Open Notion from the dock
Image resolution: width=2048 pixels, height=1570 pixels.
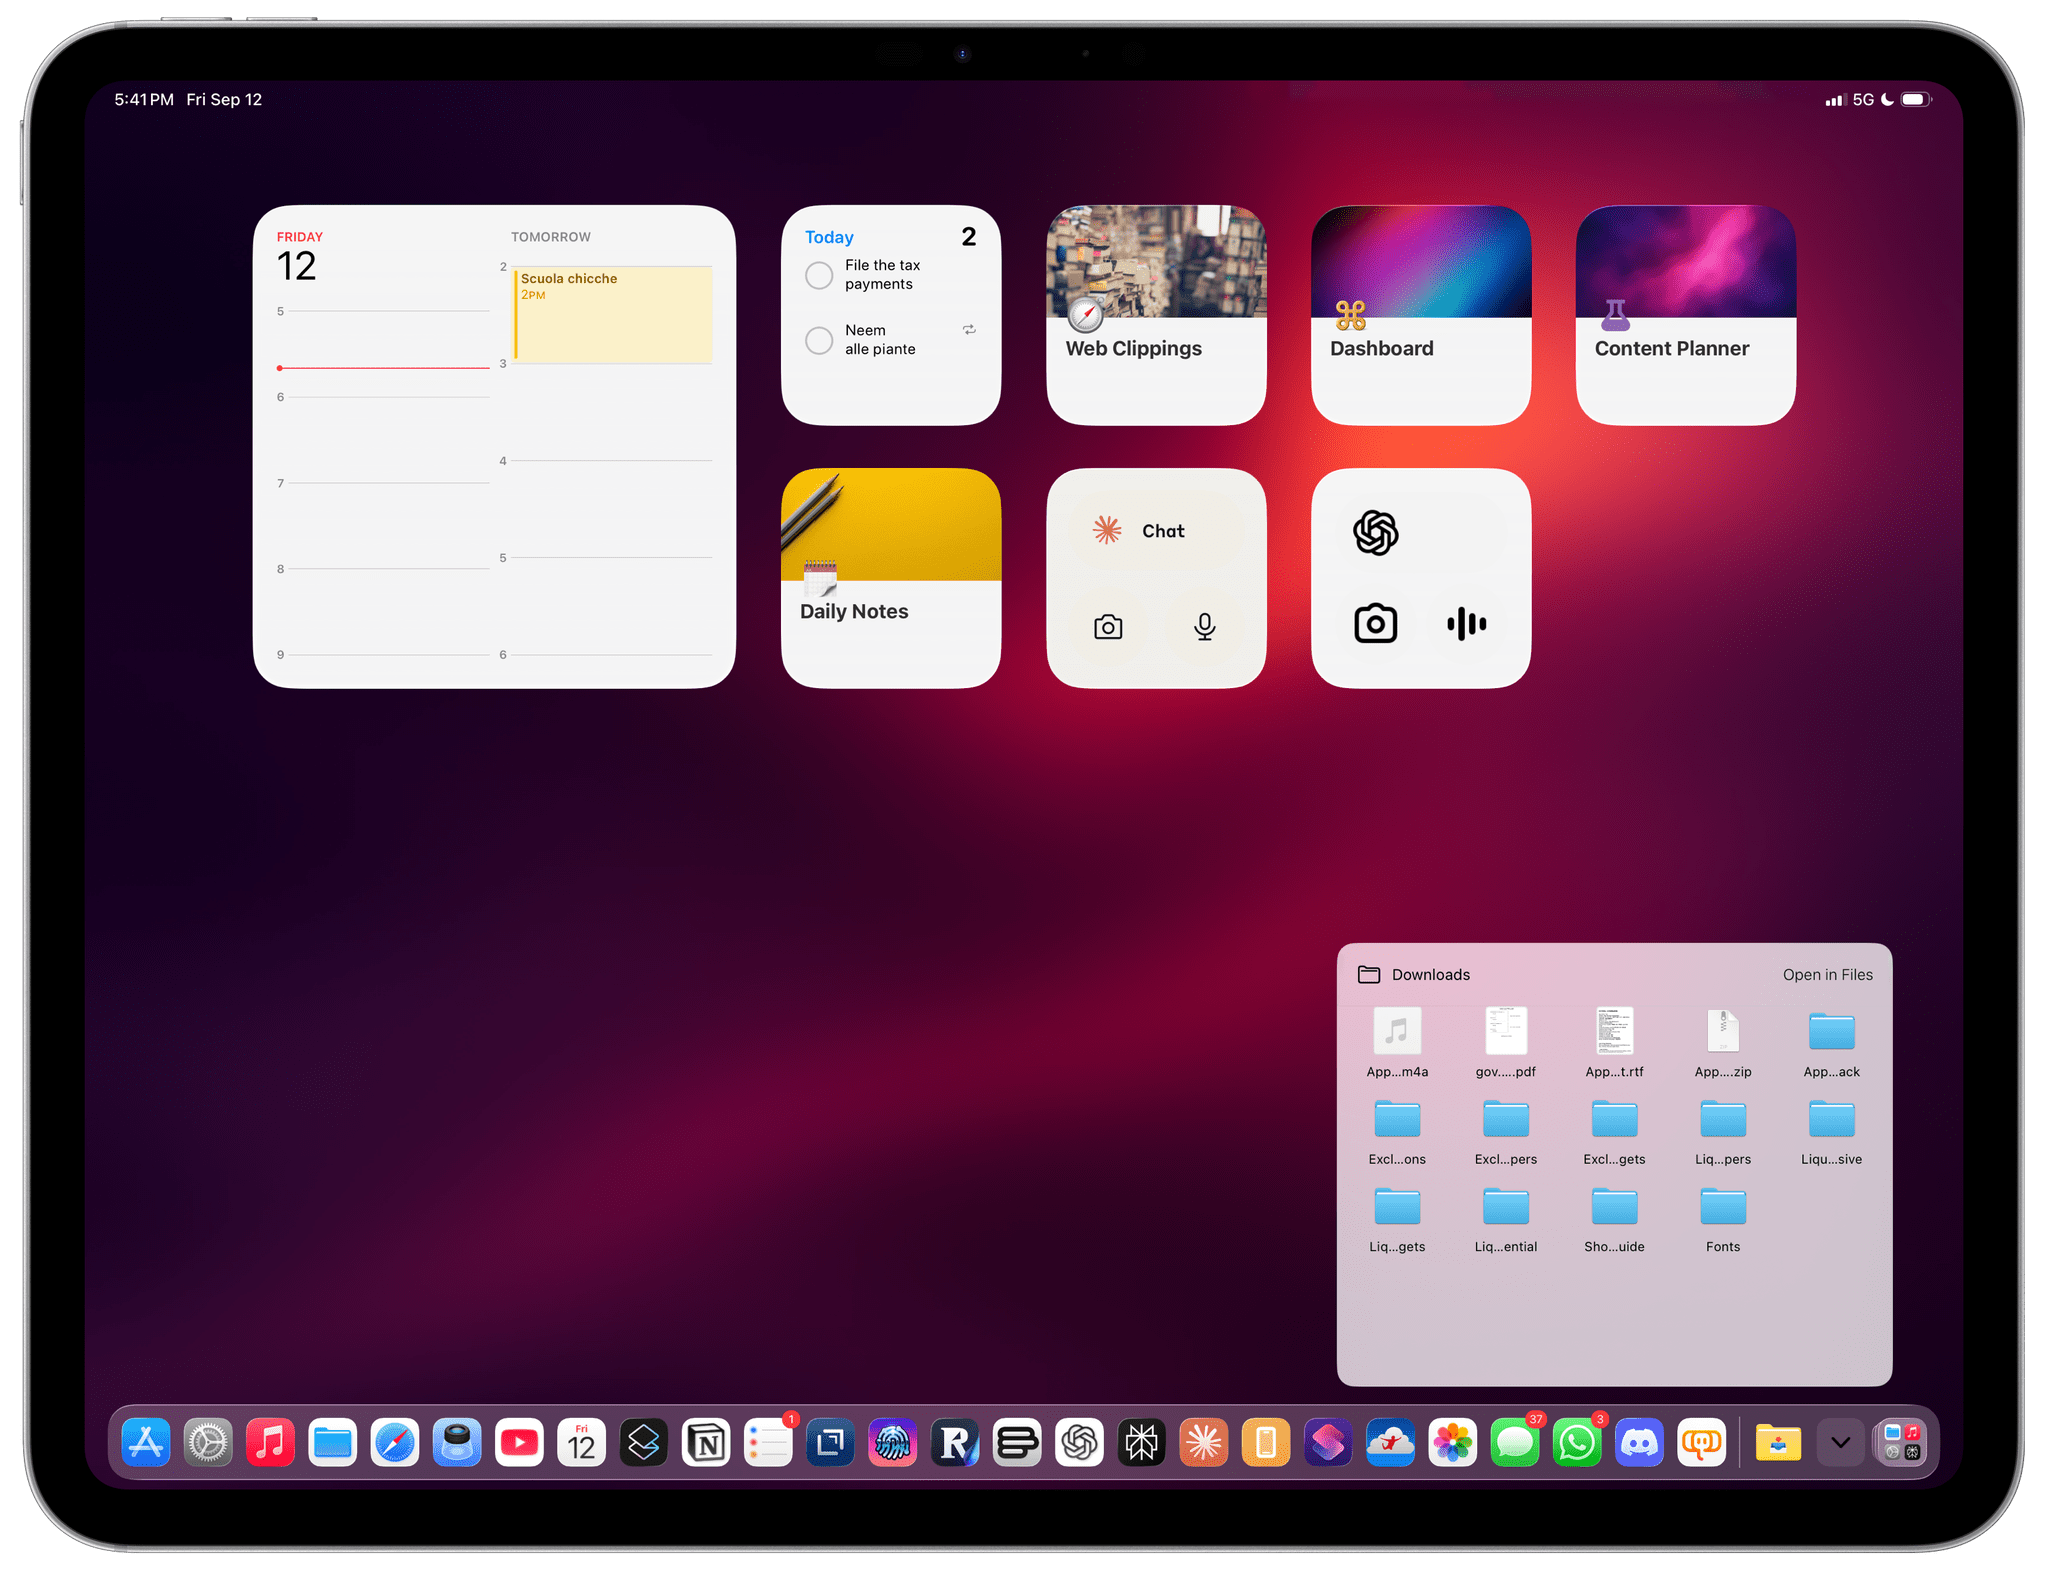pos(706,1443)
